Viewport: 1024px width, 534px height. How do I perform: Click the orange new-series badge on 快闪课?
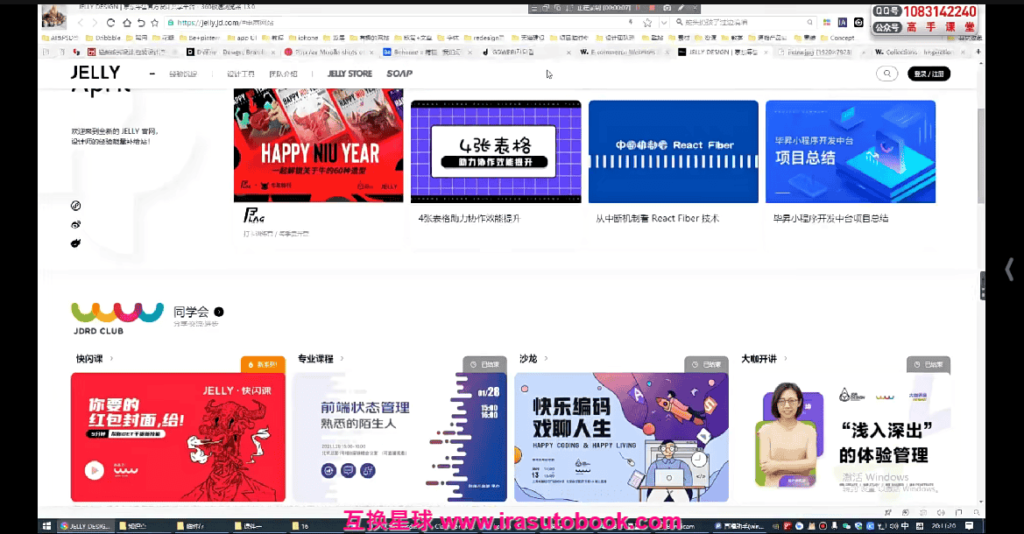(x=263, y=364)
